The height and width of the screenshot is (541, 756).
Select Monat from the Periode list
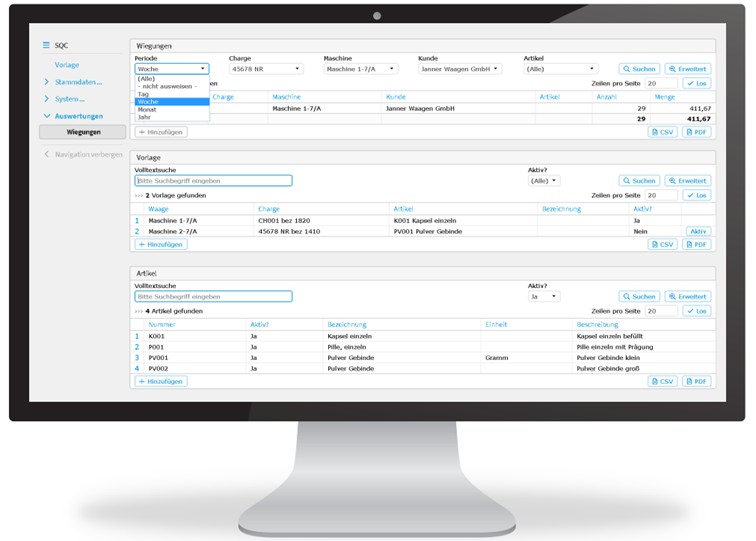pos(147,109)
